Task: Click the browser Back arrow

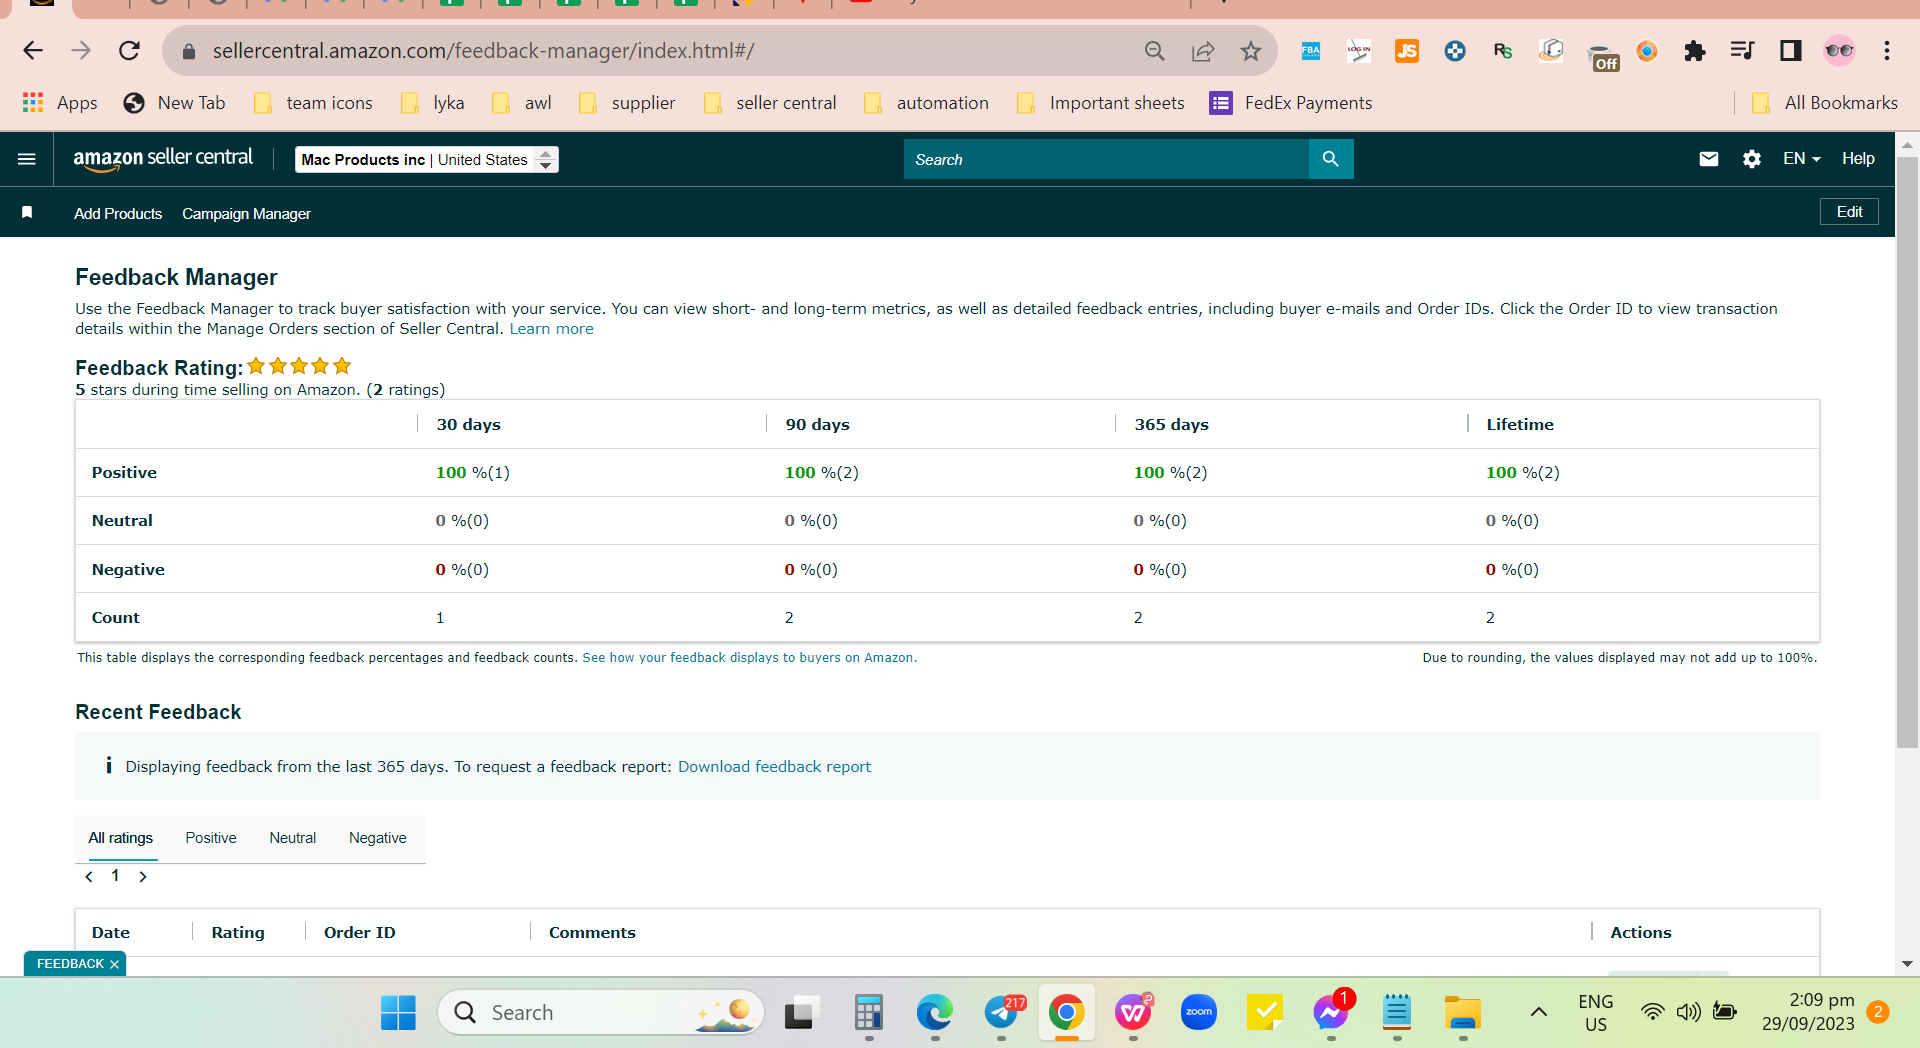Action: [33, 50]
